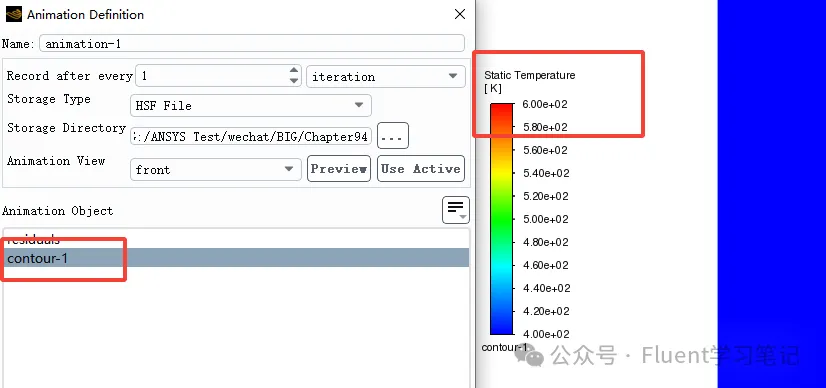Click the Storage Directory path field

point(251,136)
